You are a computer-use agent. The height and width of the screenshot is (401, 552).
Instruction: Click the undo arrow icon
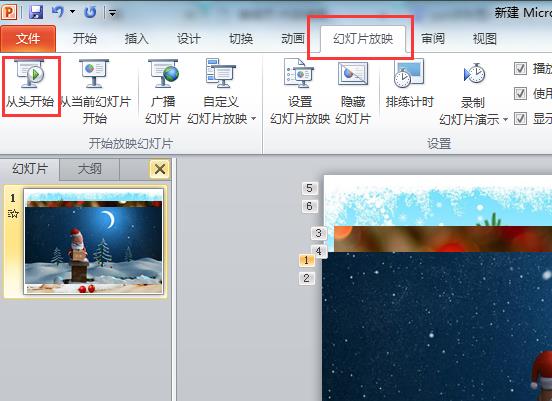(x=58, y=12)
